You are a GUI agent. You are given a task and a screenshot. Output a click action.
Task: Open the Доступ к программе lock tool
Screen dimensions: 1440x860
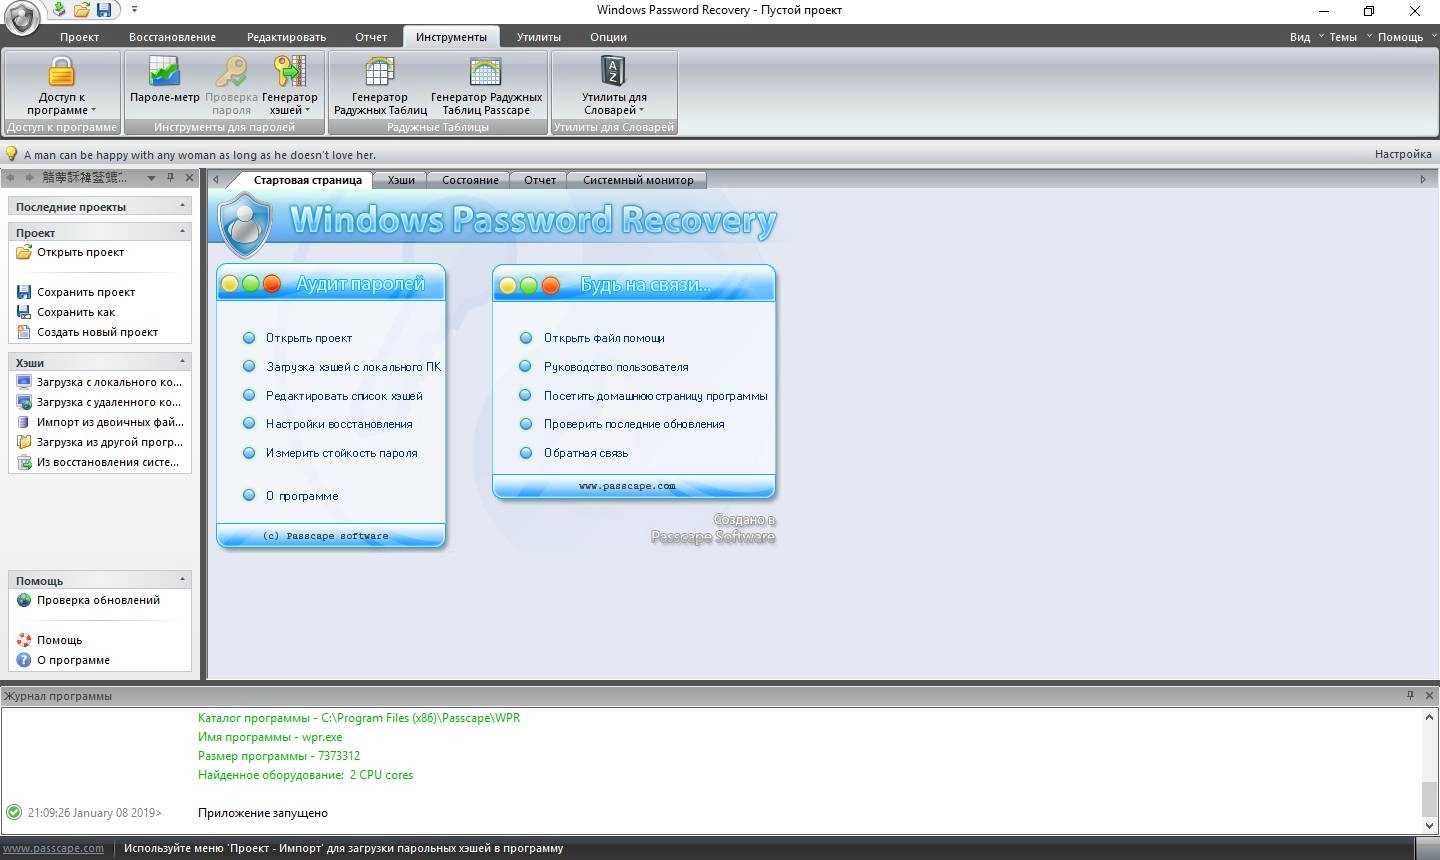coord(62,86)
